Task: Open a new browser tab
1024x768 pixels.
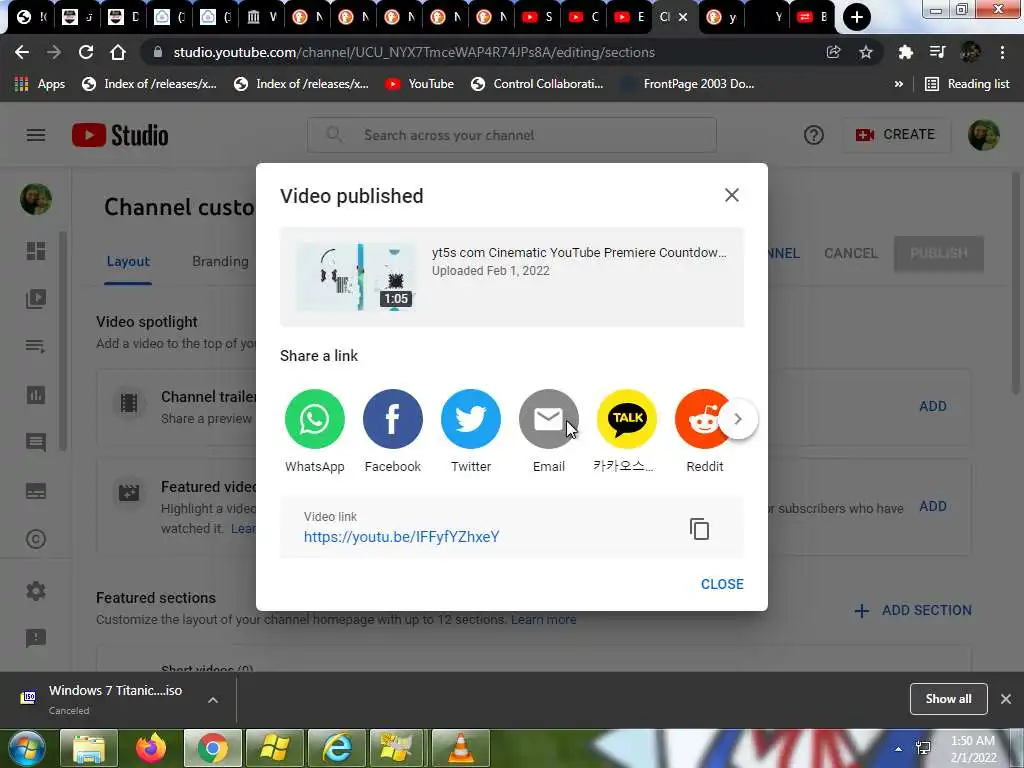Action: [x=856, y=17]
